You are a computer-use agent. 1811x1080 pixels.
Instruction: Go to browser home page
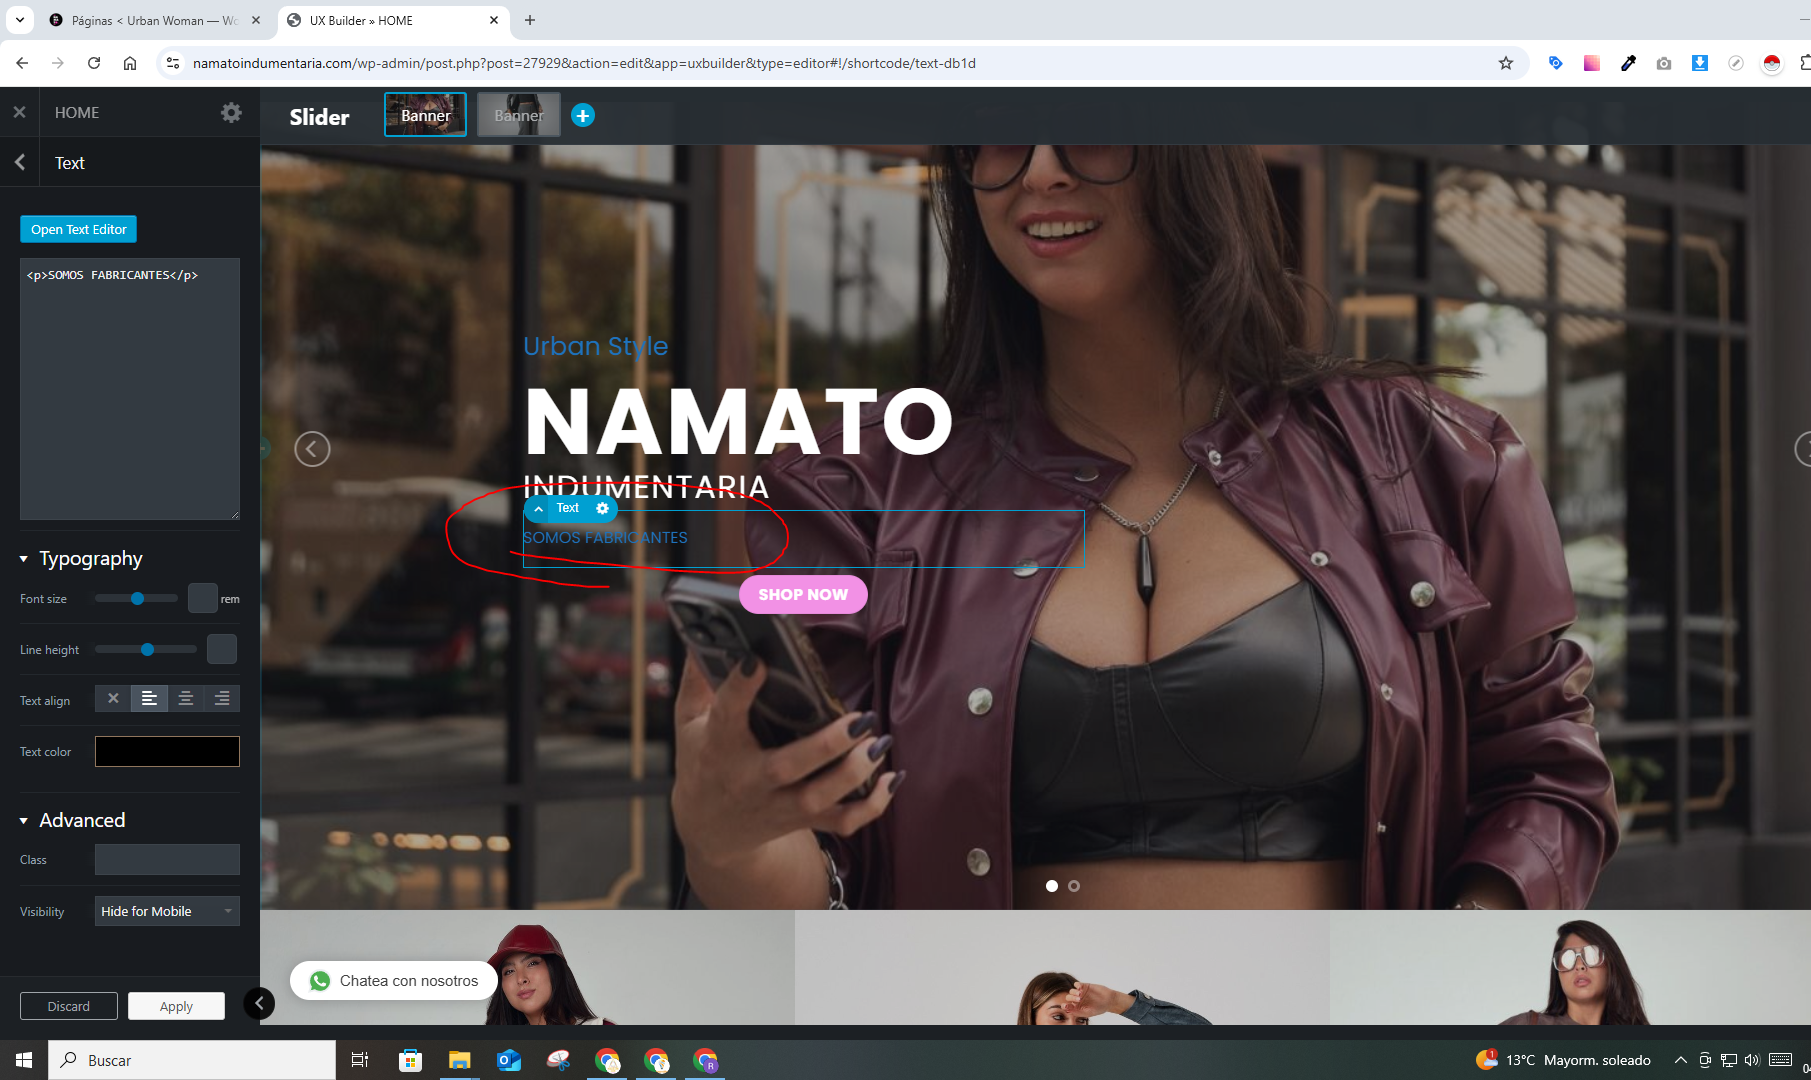coord(130,63)
